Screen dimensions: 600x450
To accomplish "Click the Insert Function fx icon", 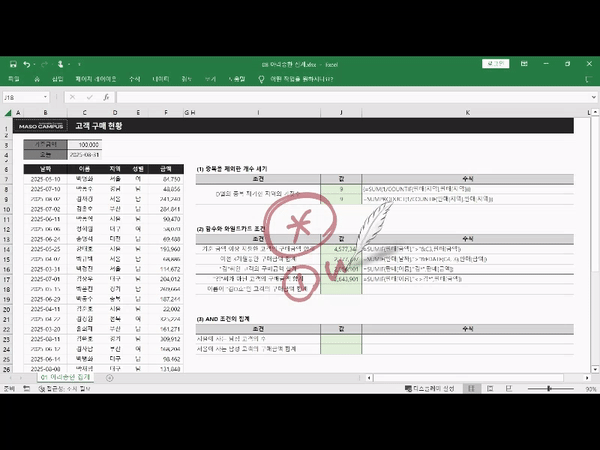I will pyautogui.click(x=106, y=97).
